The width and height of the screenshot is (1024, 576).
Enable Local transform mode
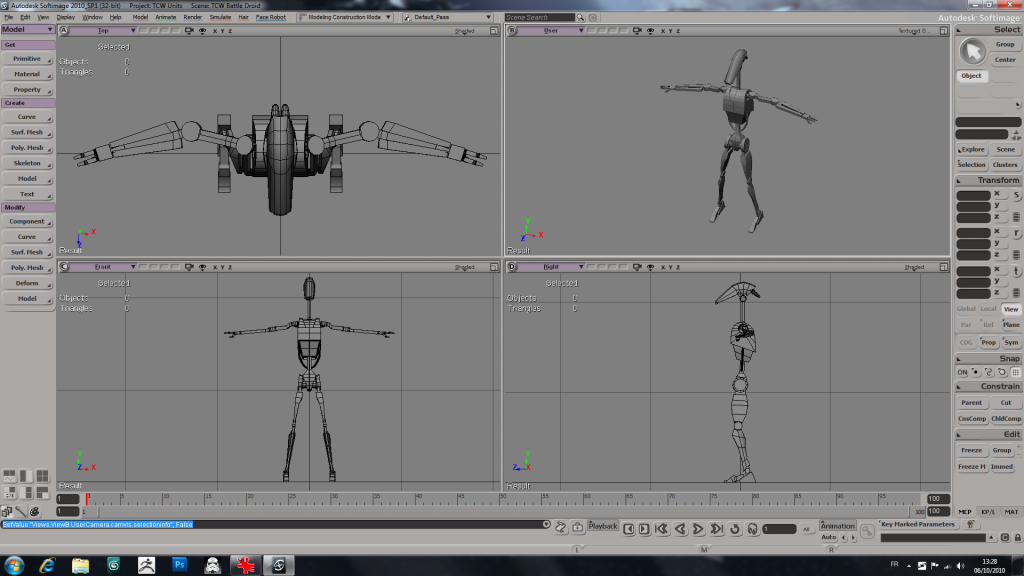point(988,309)
